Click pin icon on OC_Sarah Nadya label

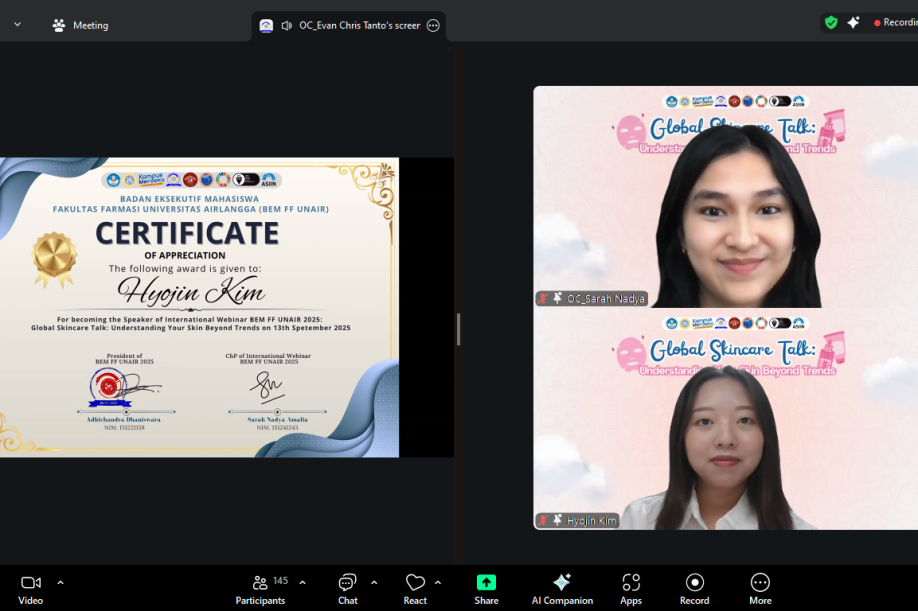557,298
